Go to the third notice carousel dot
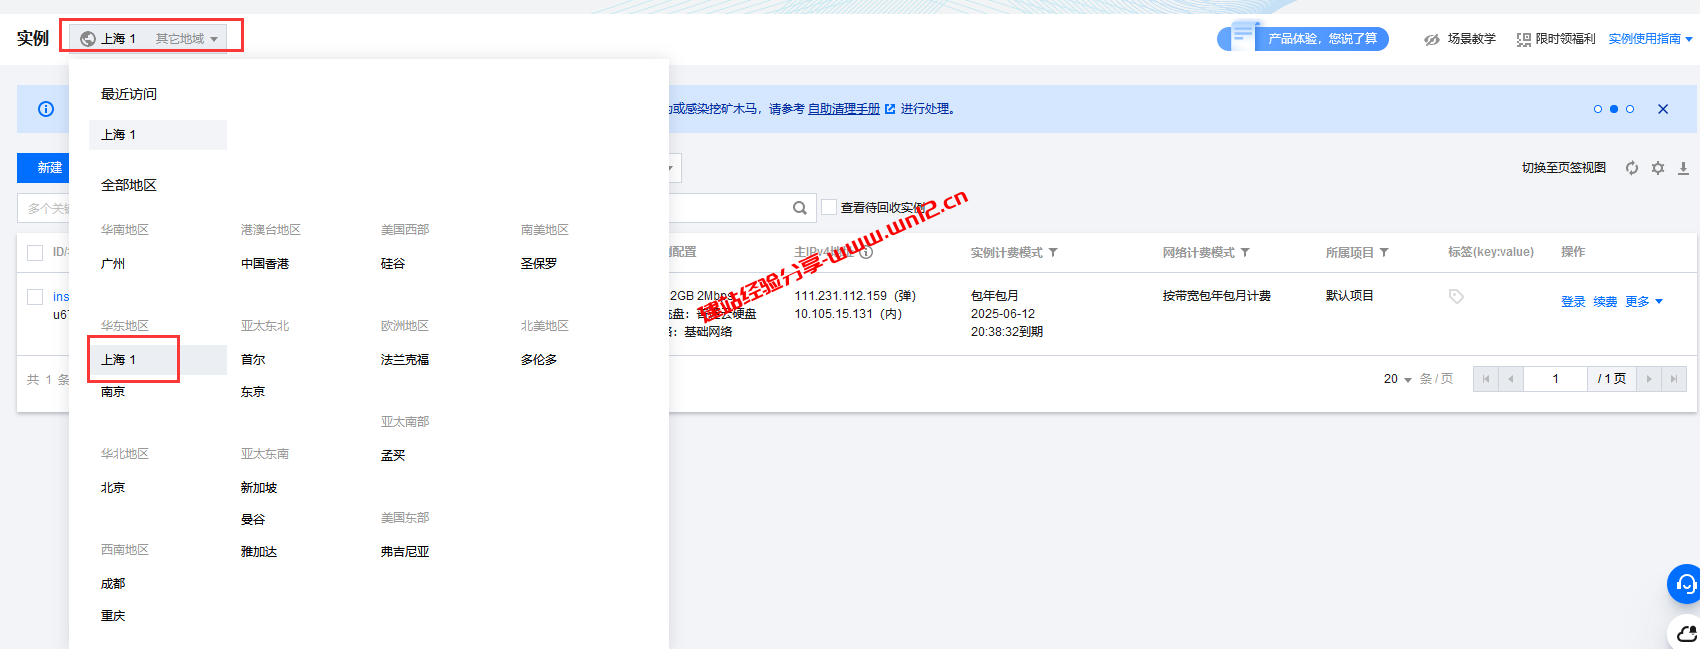Image resolution: width=1700 pixels, height=649 pixels. (x=1630, y=109)
